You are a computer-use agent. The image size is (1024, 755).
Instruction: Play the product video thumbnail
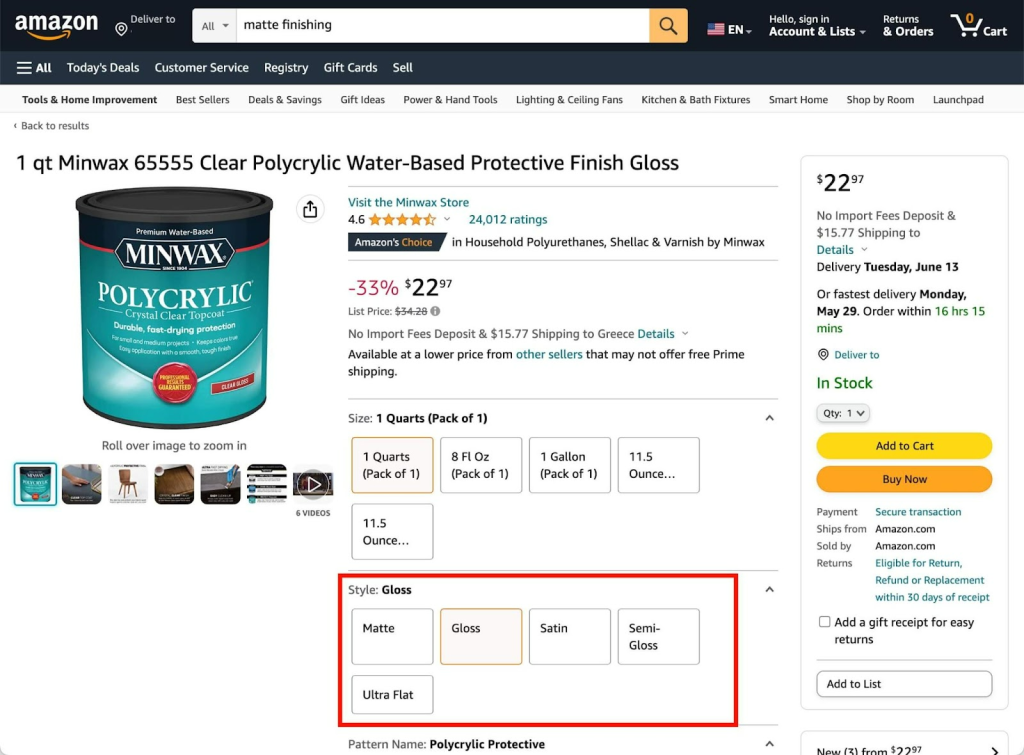pyautogui.click(x=313, y=484)
